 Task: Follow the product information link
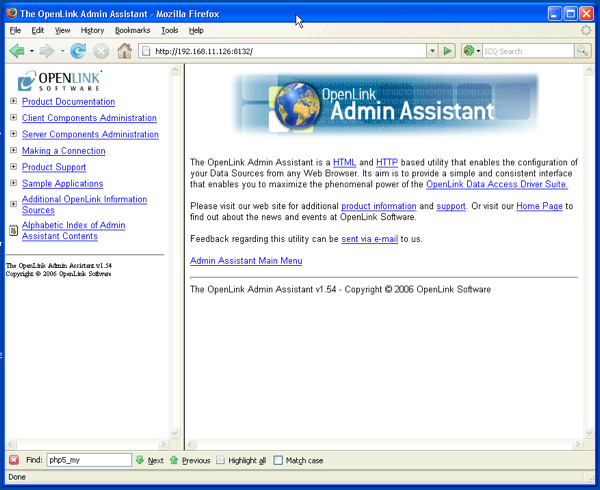[x=379, y=206]
